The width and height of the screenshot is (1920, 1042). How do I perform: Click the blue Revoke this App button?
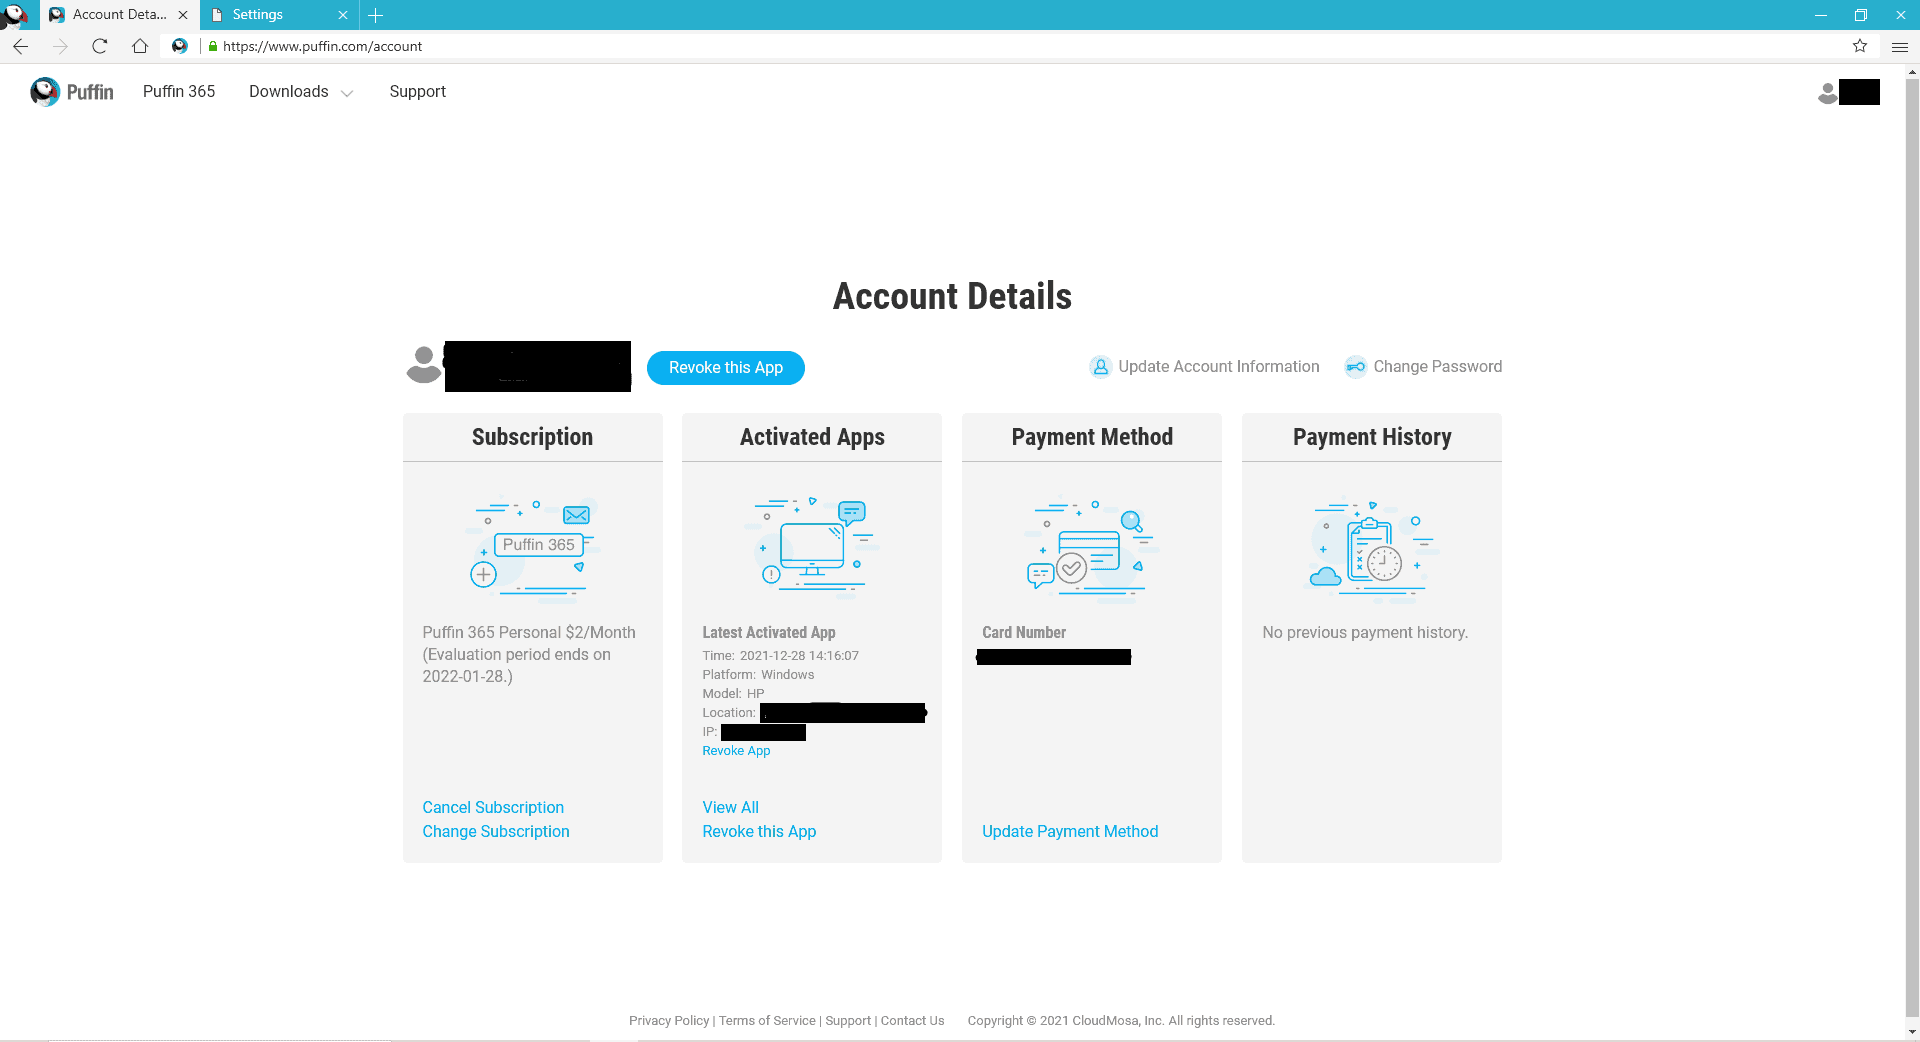tap(726, 367)
